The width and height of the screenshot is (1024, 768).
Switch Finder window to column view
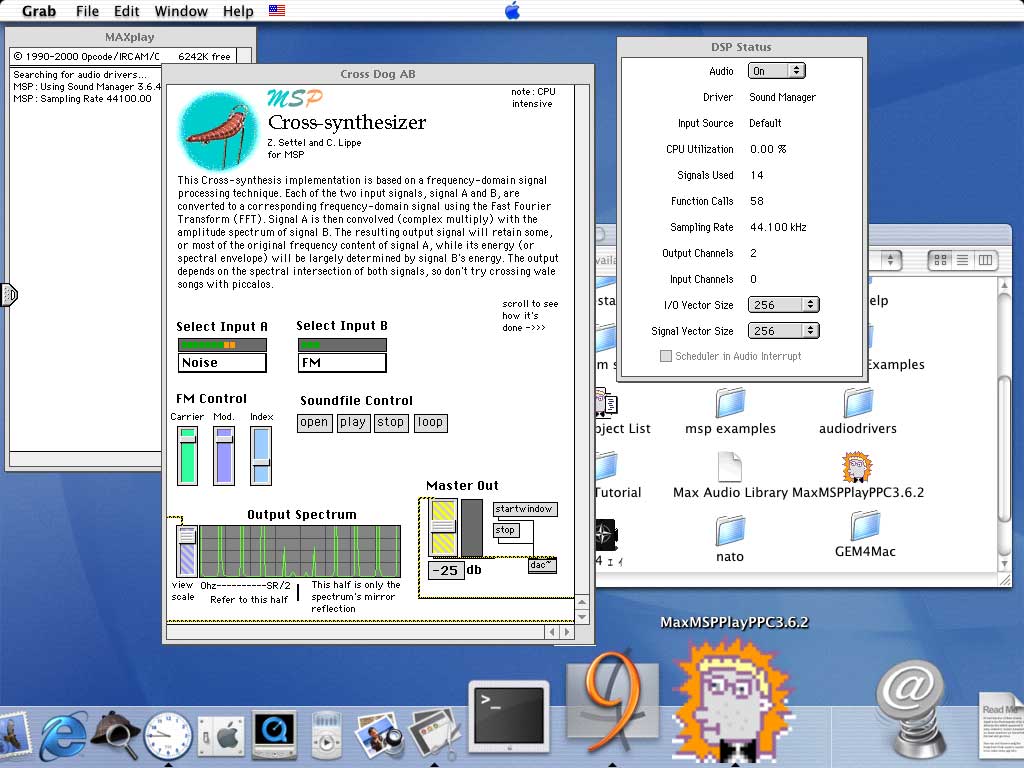click(985, 260)
